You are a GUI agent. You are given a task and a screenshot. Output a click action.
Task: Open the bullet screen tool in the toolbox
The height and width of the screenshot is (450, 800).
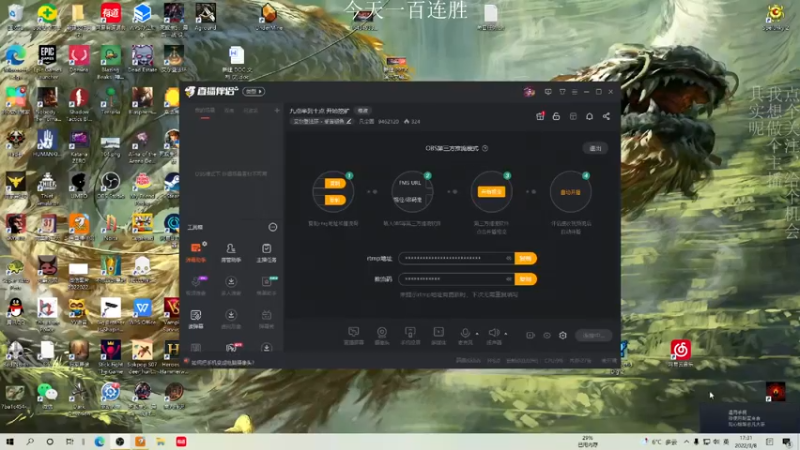point(196,318)
